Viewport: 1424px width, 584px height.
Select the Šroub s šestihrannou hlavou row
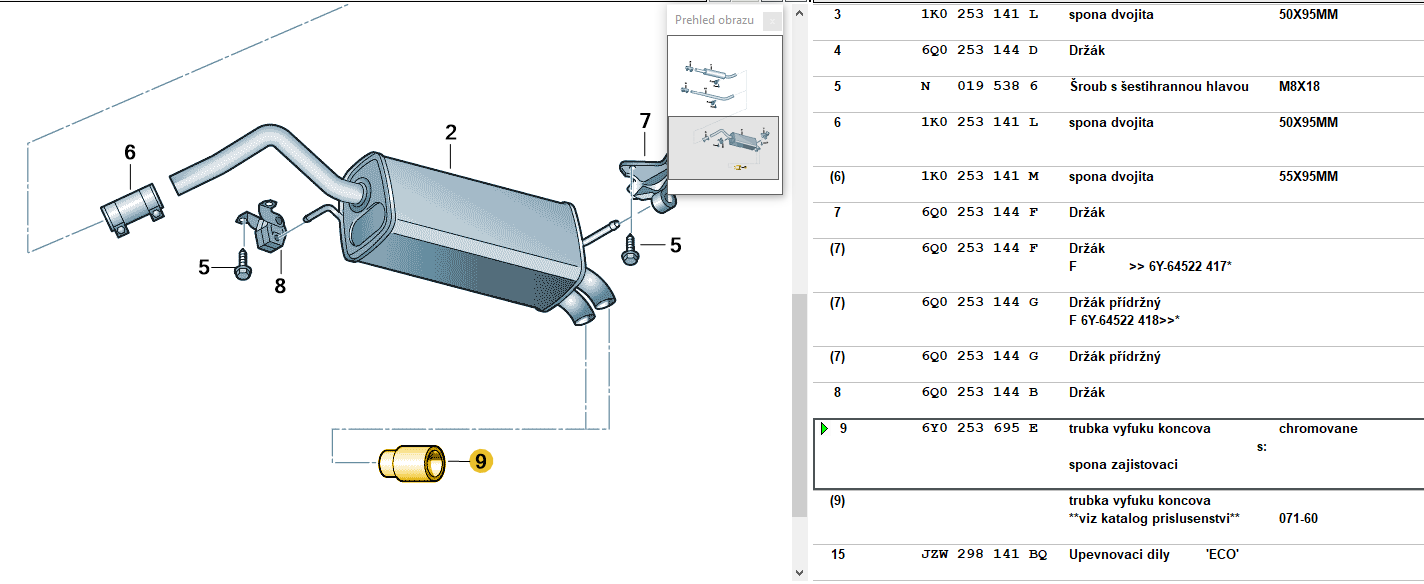tap(1158, 87)
